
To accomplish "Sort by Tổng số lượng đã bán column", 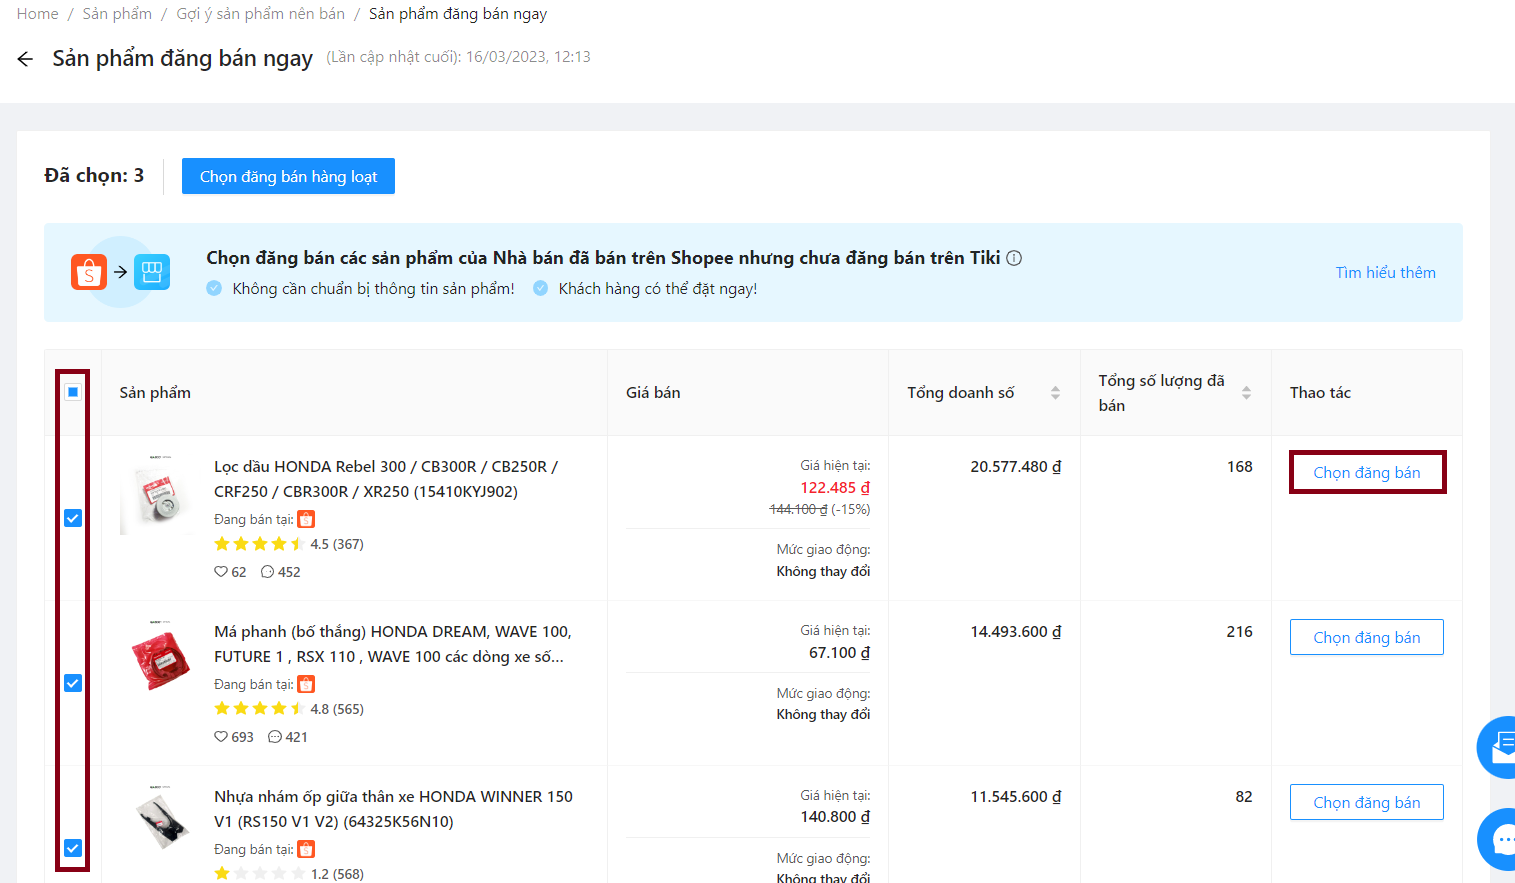I will [x=1246, y=393].
